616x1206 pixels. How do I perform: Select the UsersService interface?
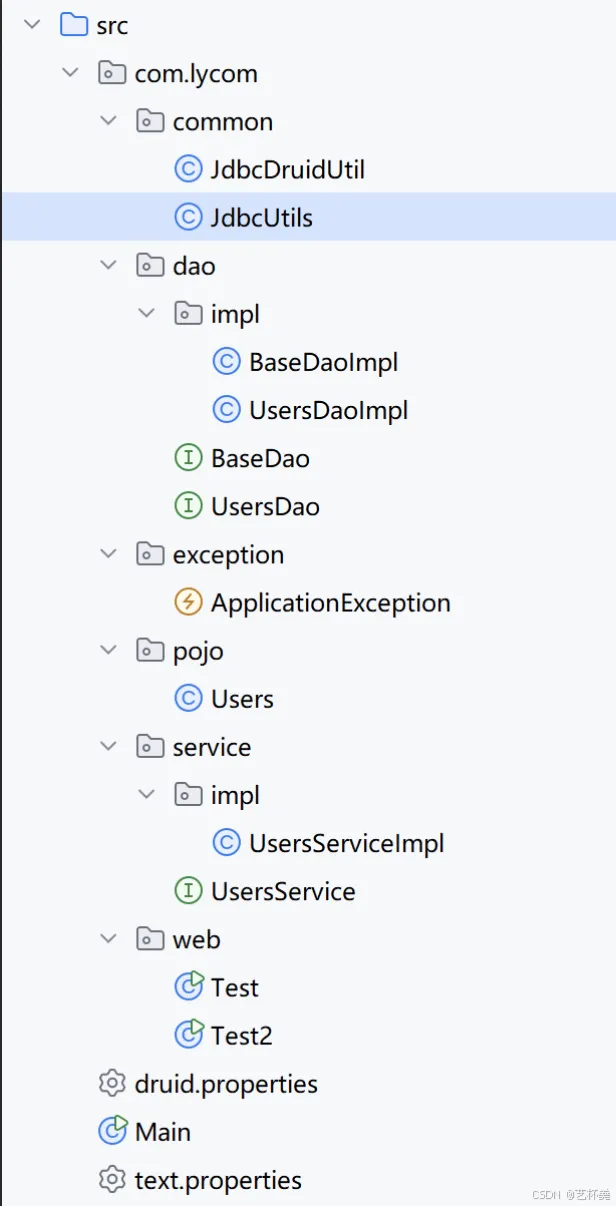tap(283, 891)
